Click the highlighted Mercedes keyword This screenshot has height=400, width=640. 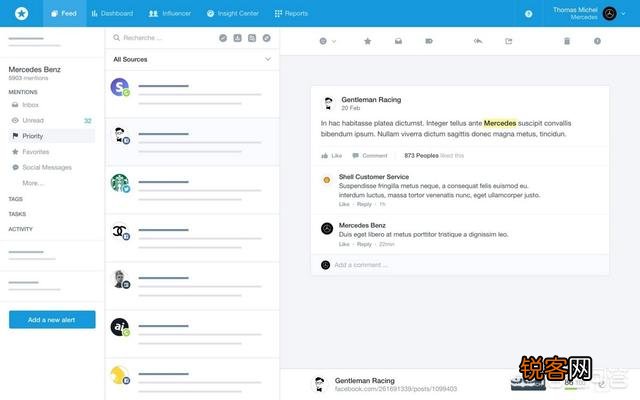tap(500, 123)
